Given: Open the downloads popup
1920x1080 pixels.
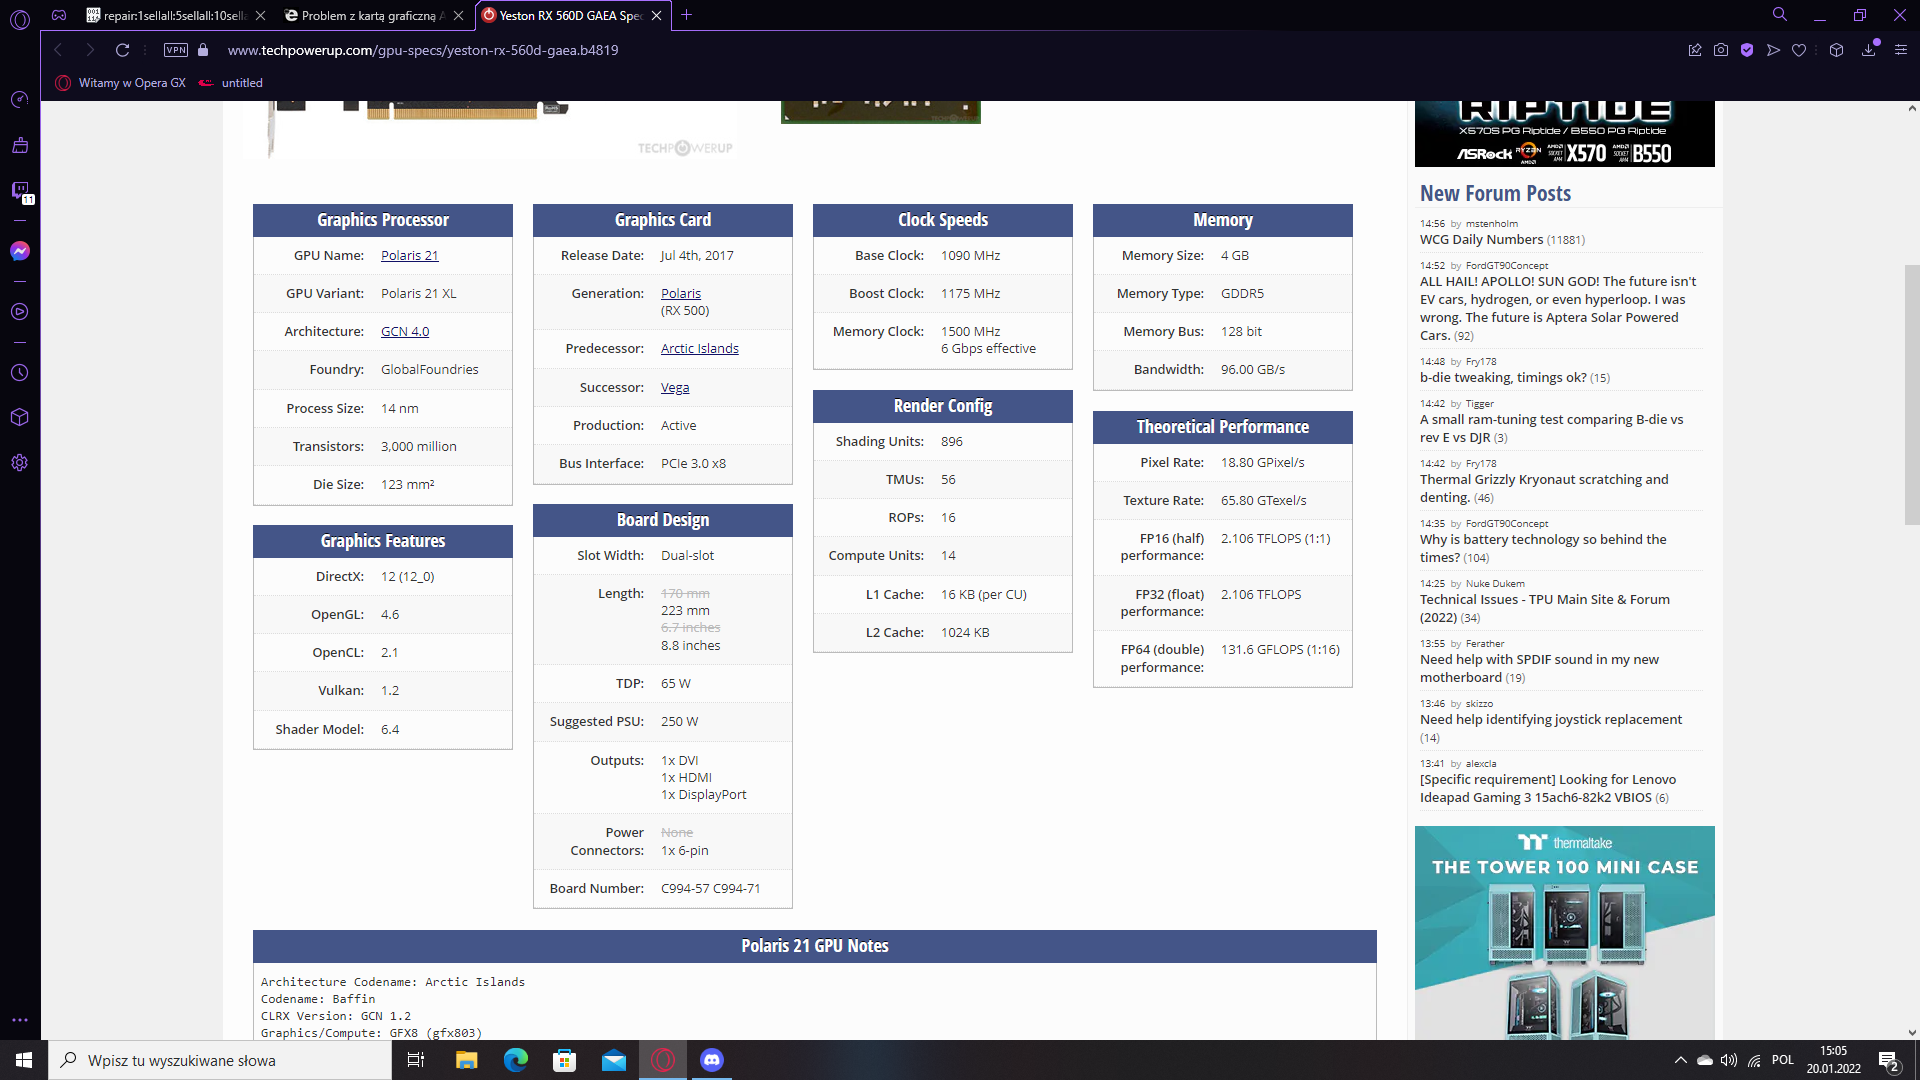Looking at the screenshot, I should [1869, 50].
